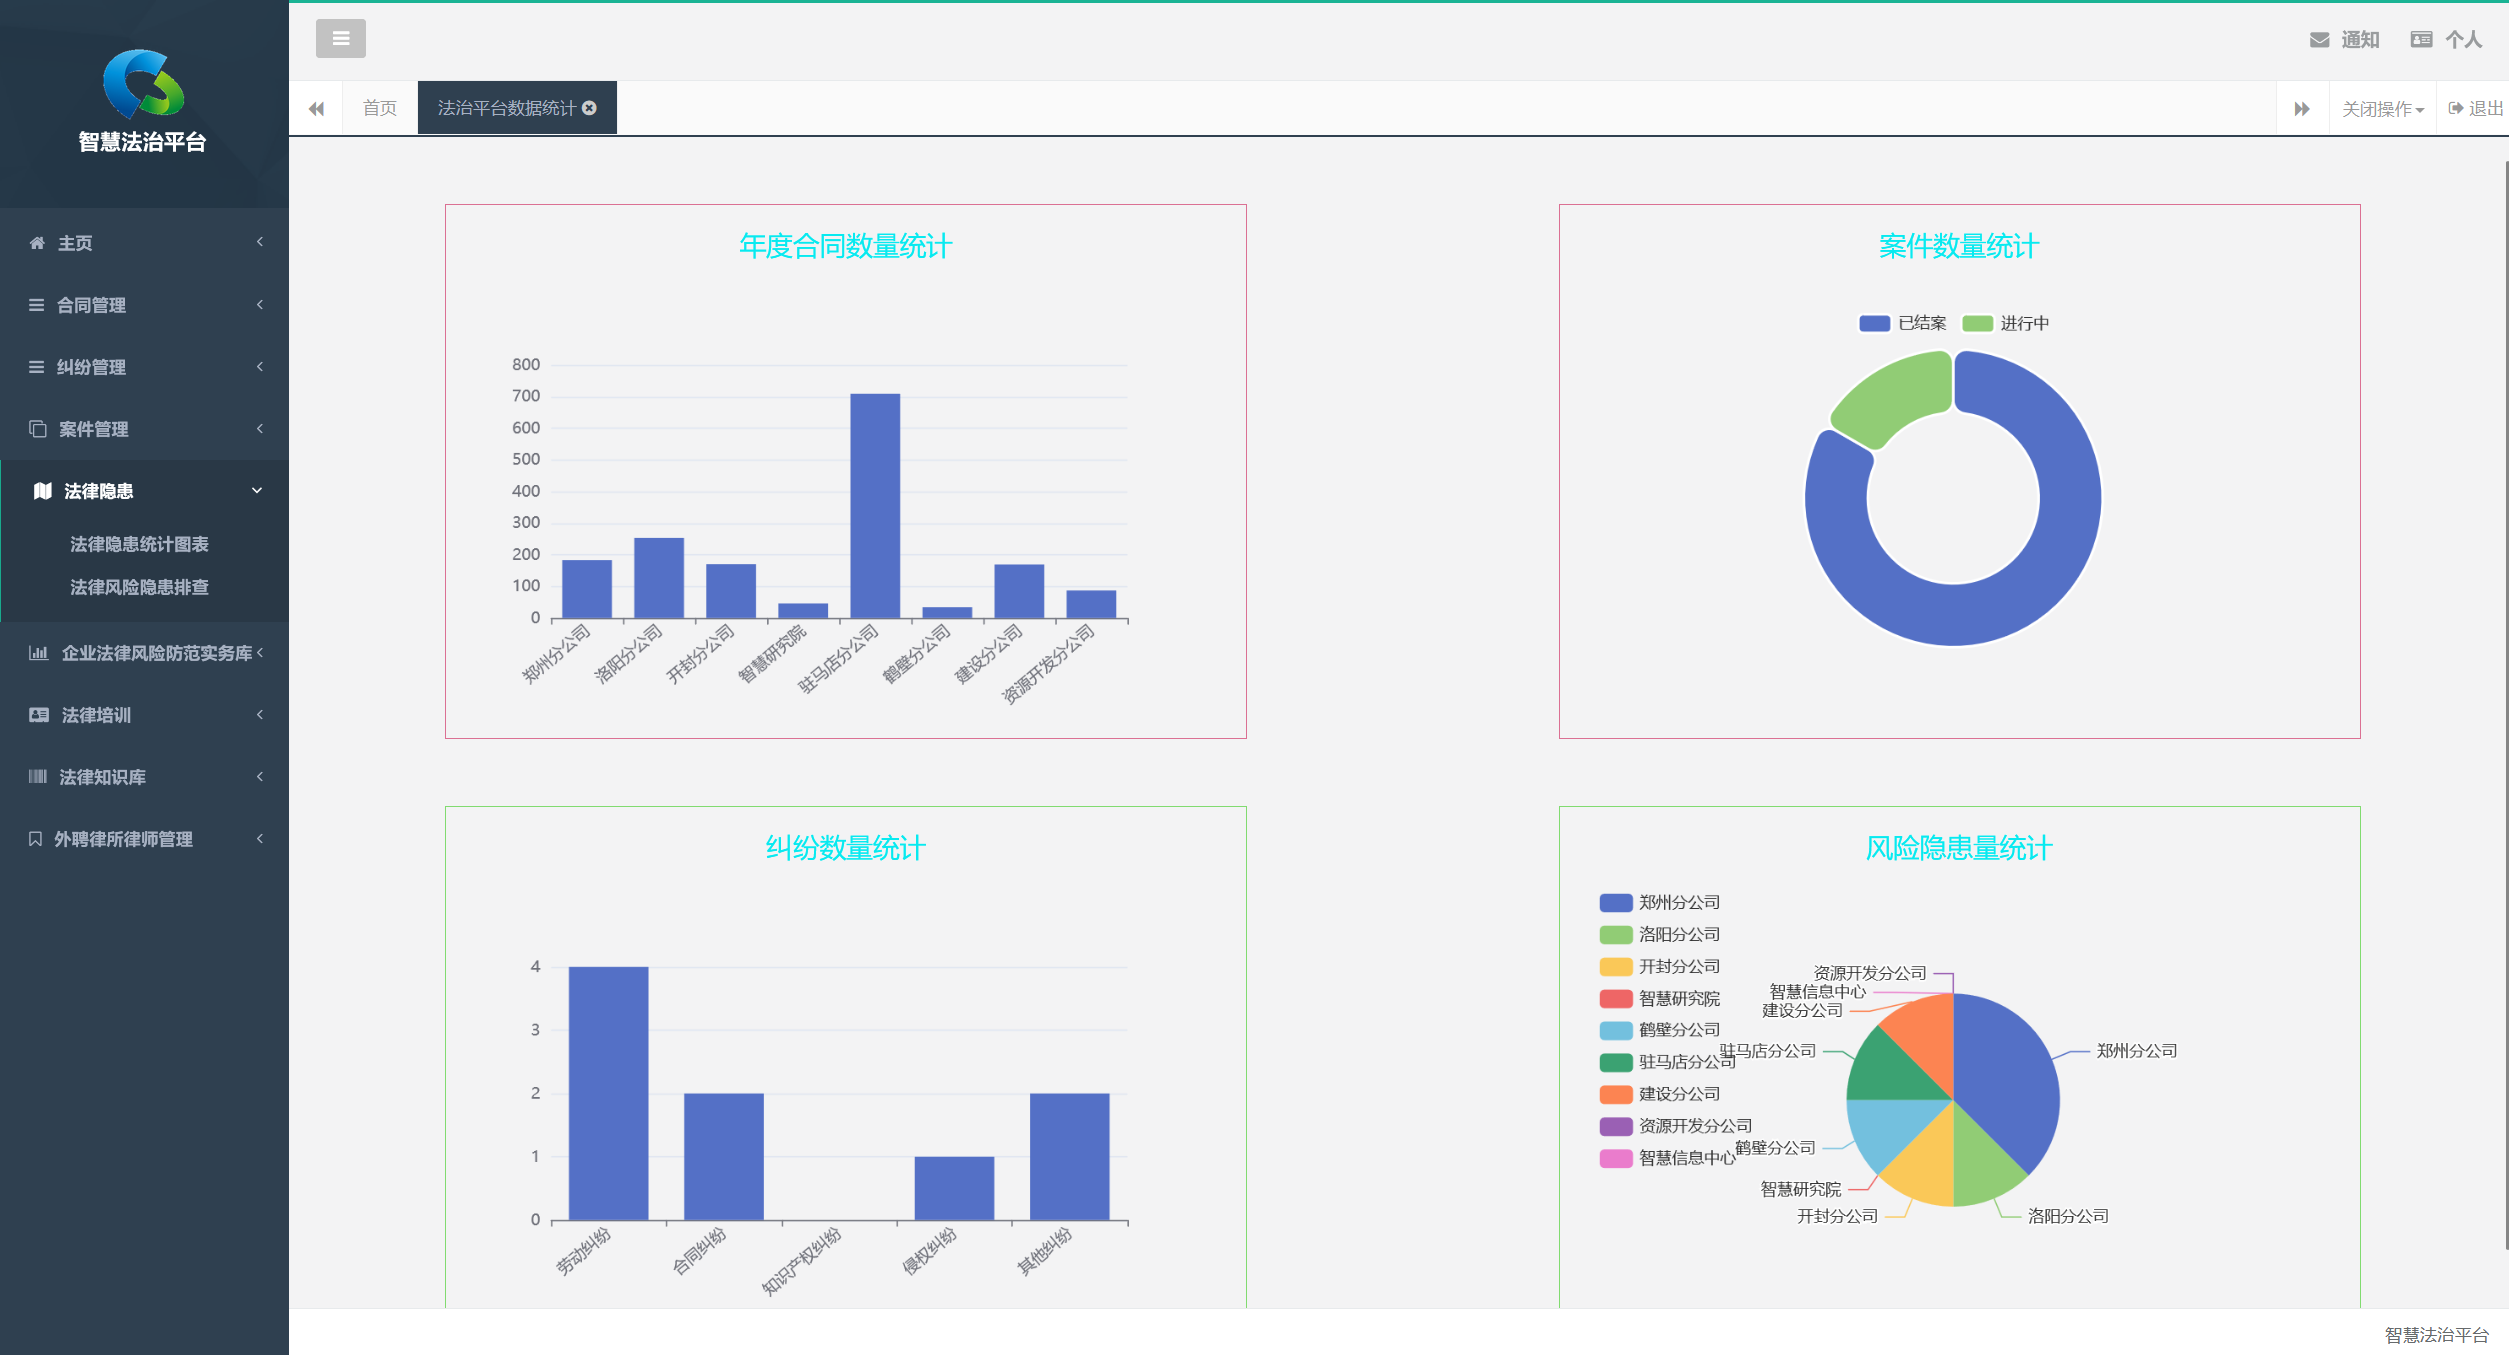
Task: Open the 个人 profile card icon
Action: (x=2421, y=40)
